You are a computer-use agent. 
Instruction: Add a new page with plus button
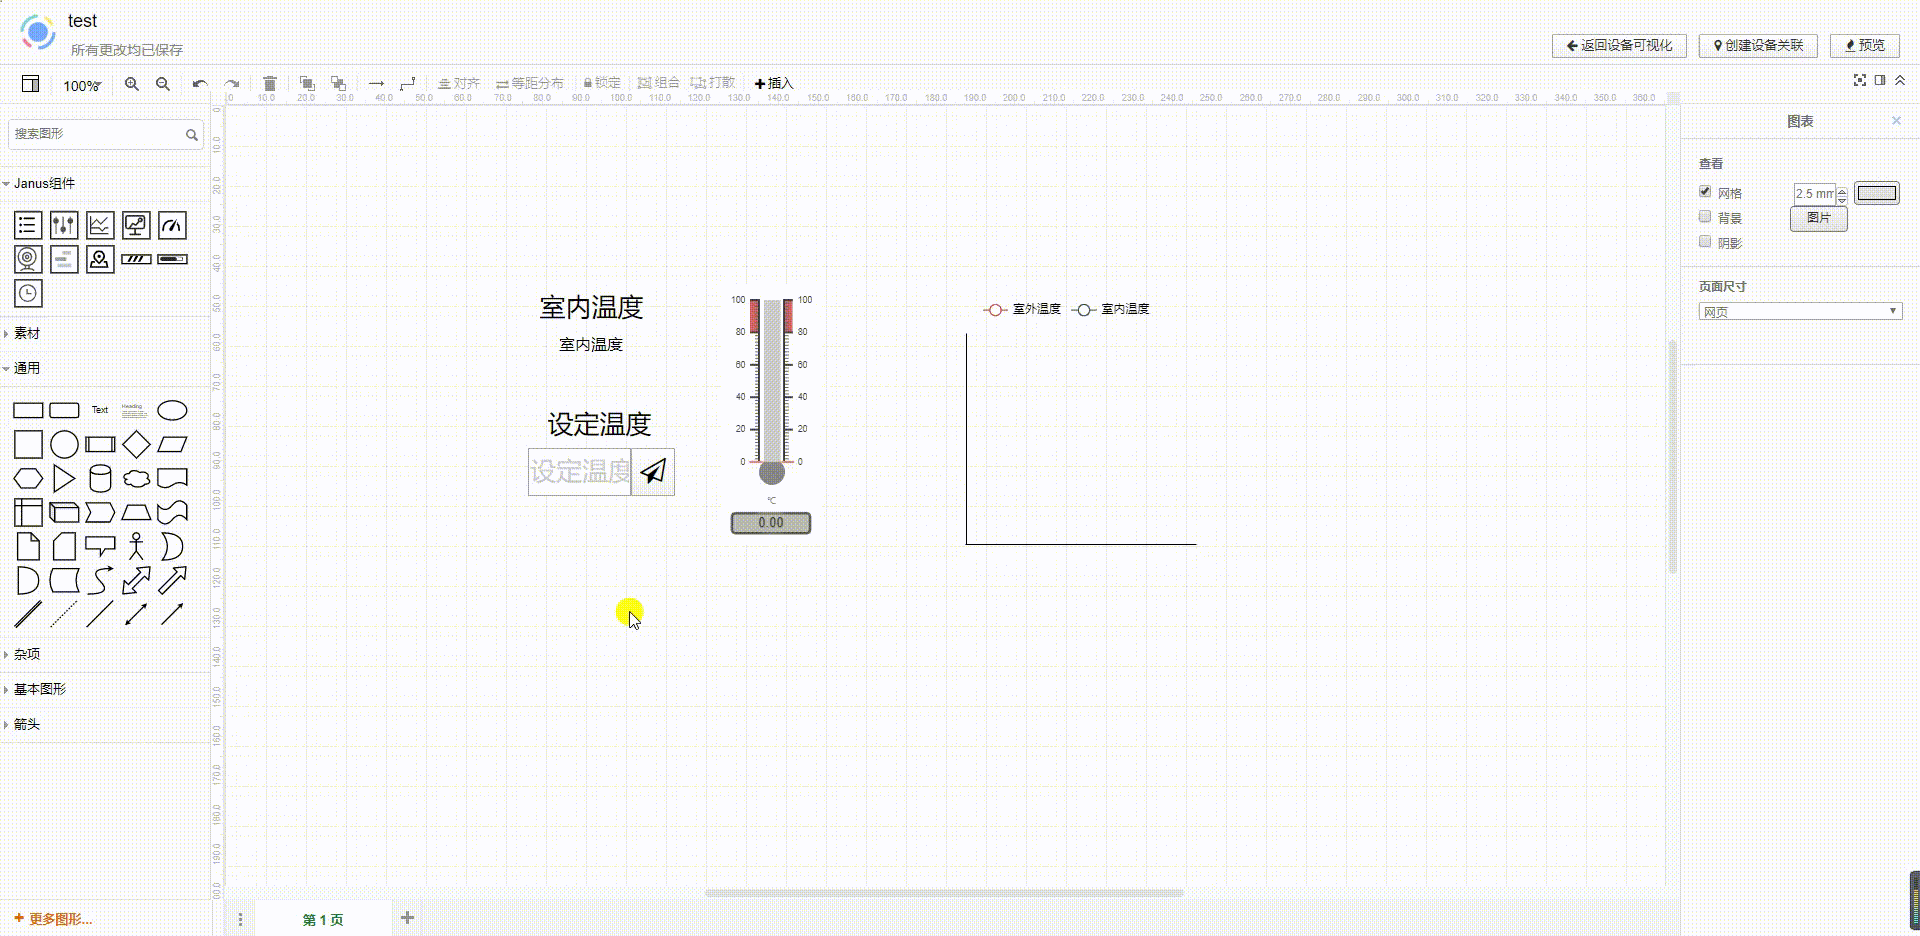407,918
